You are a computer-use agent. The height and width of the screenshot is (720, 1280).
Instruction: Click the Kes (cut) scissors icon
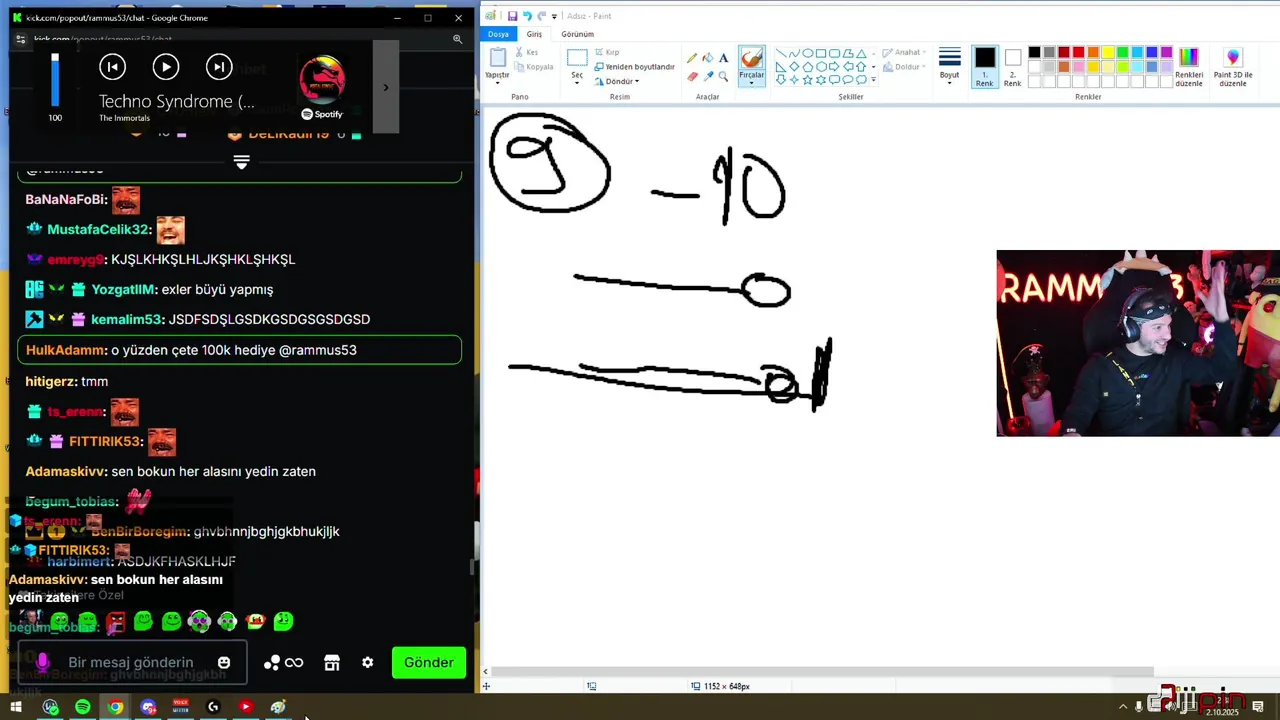point(520,52)
